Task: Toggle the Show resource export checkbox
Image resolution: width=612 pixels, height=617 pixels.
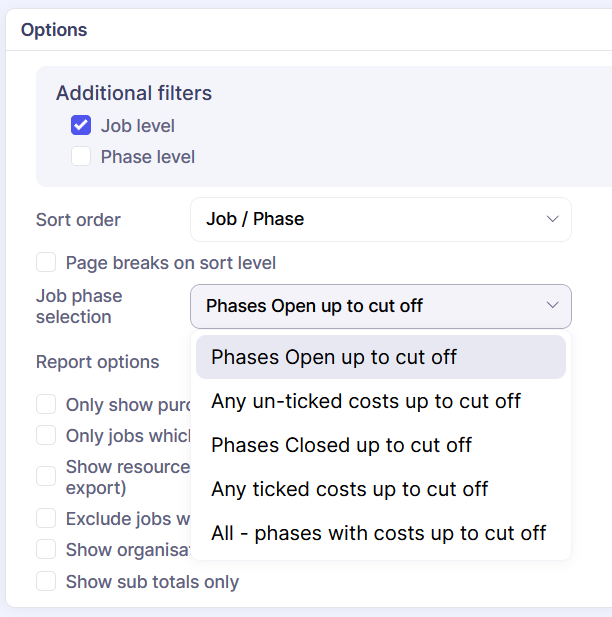Action: click(46, 476)
